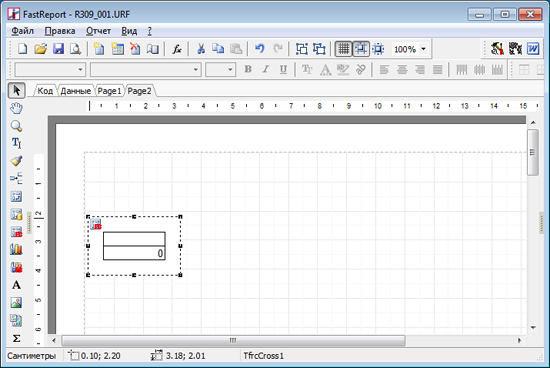The height and width of the screenshot is (368, 550).
Task: Select the object pointer tool
Action: (x=16, y=91)
